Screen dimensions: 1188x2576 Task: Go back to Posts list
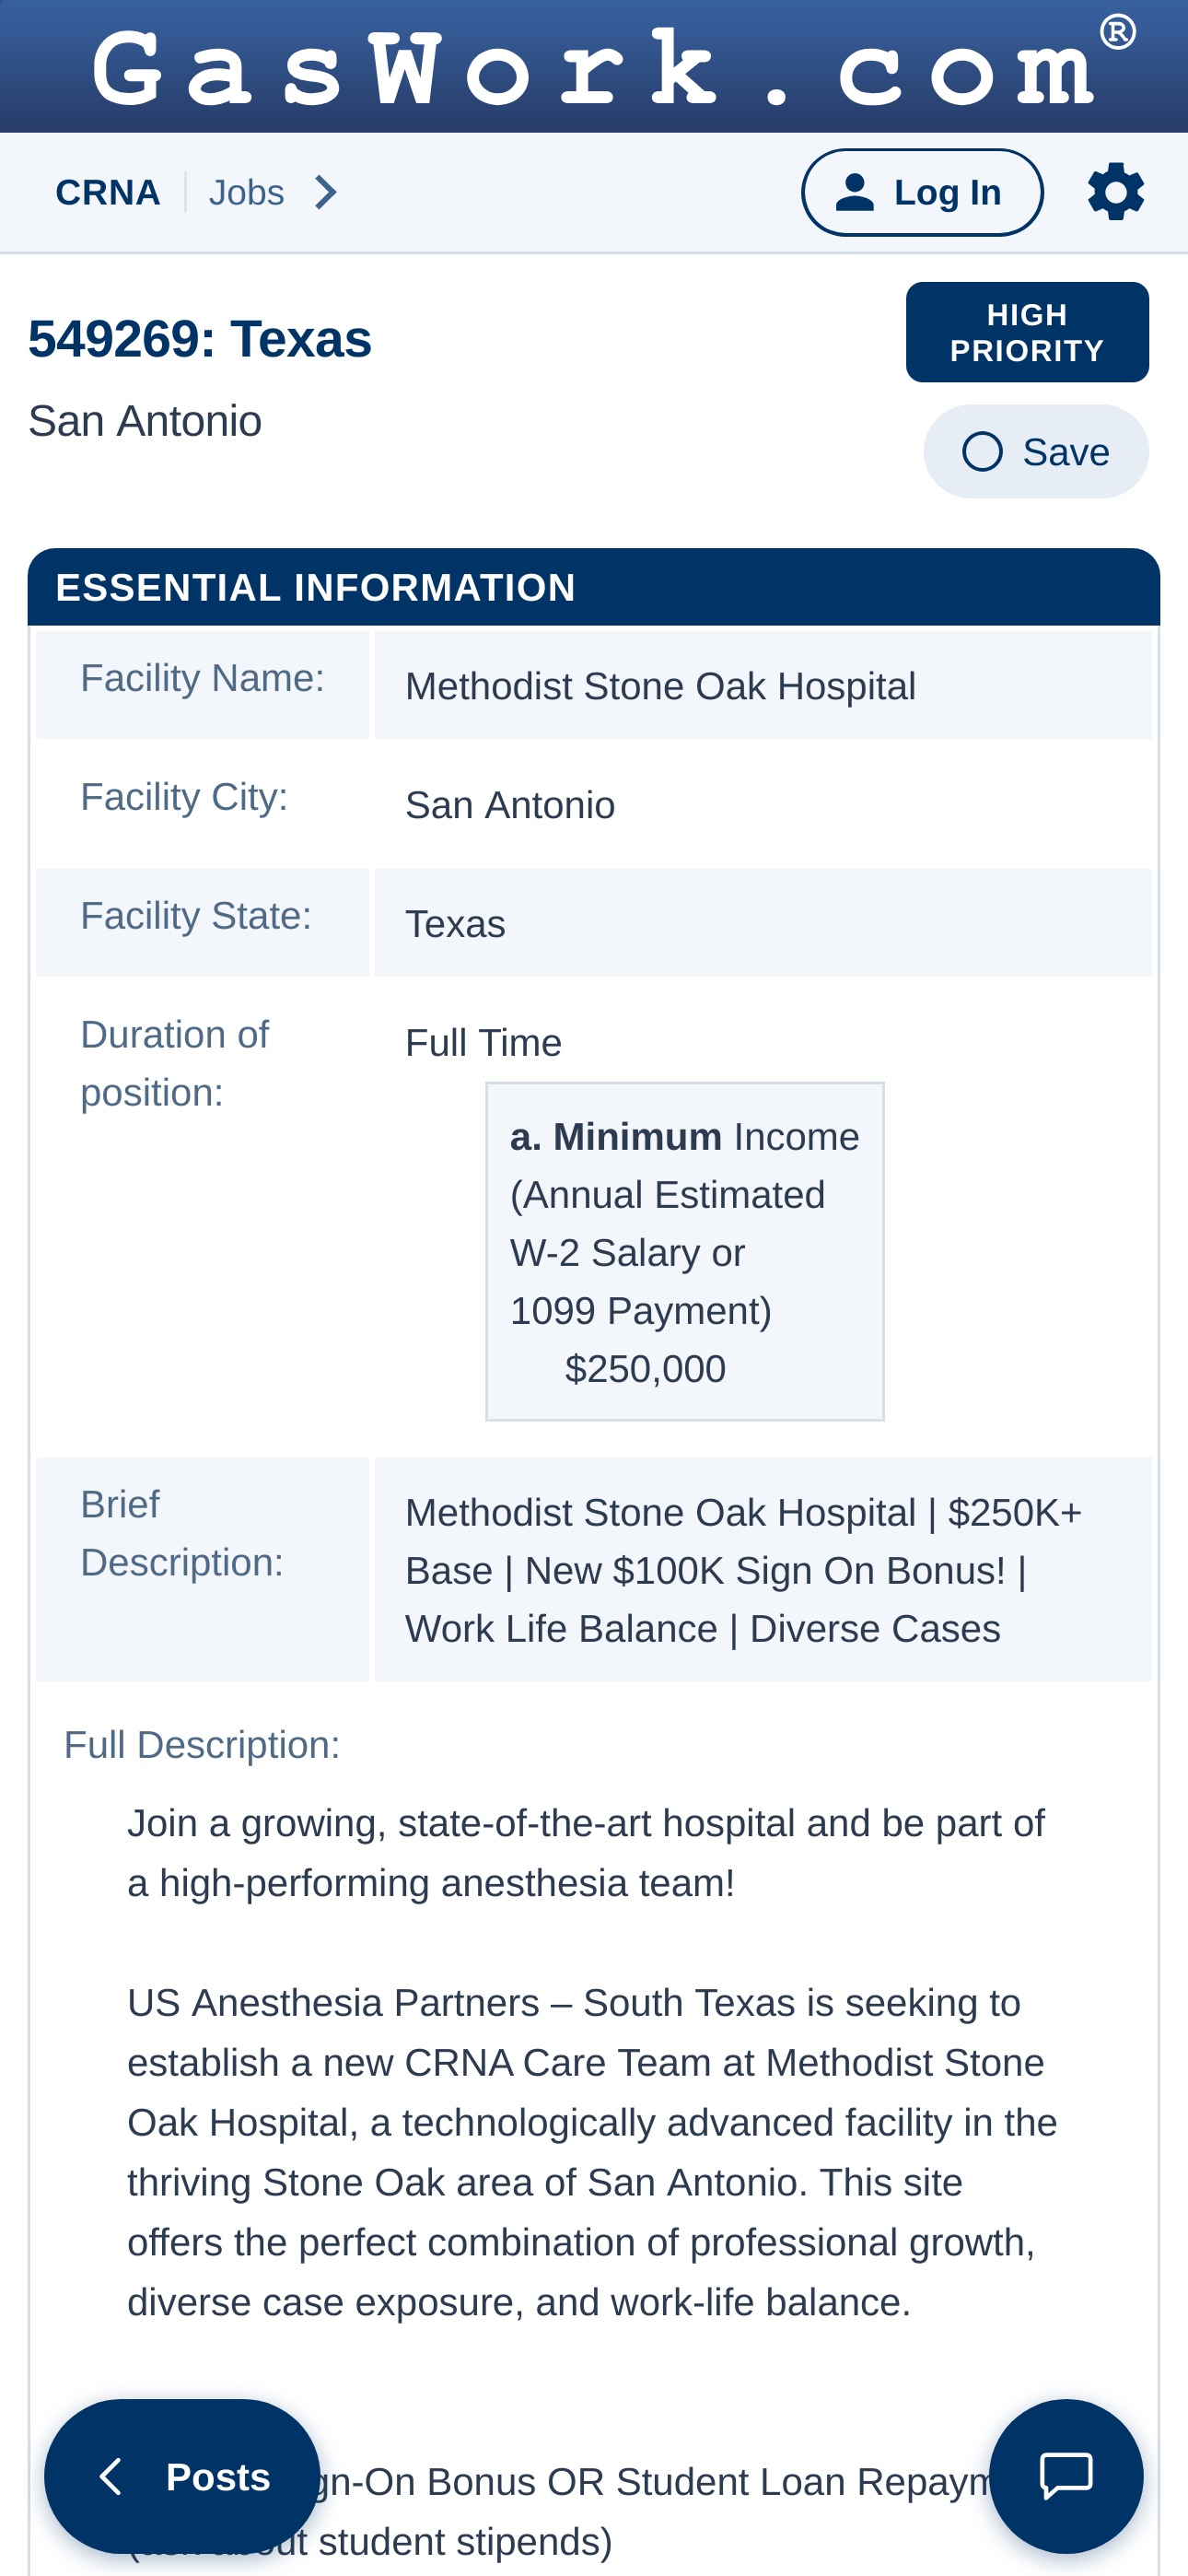(x=182, y=2476)
